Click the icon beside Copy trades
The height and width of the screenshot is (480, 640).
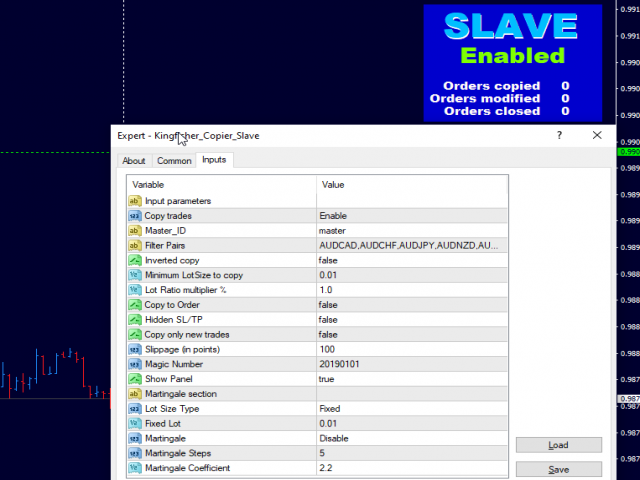[x=135, y=216]
